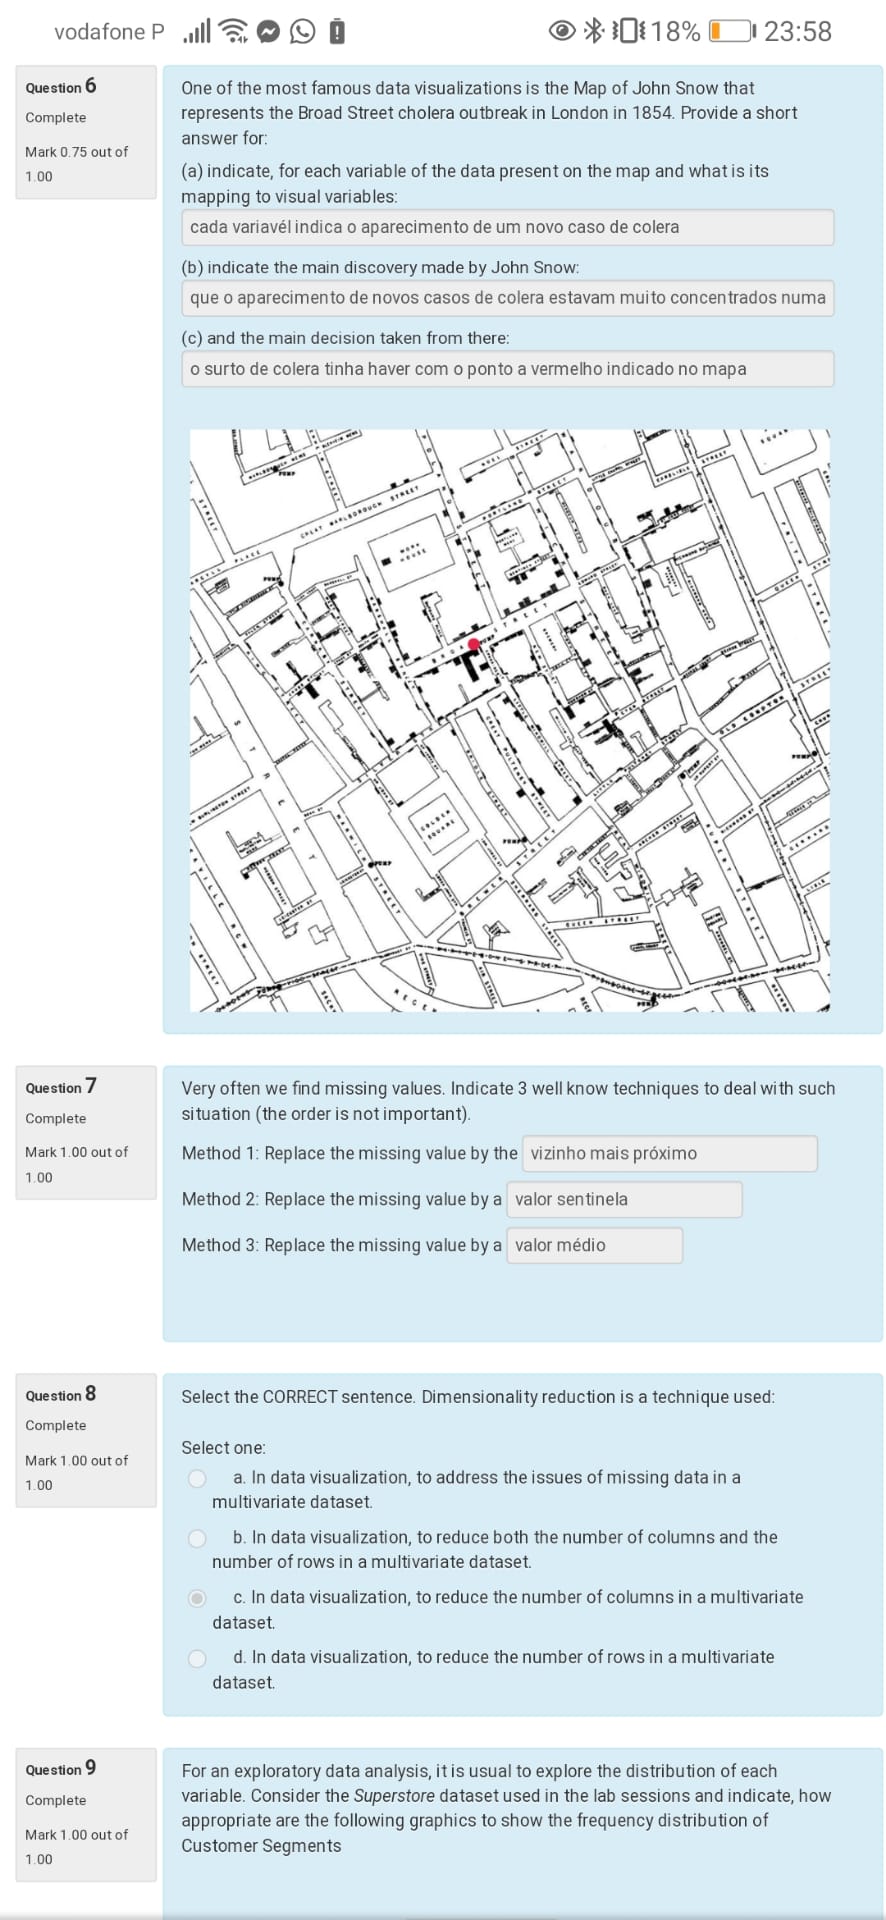
Task: Tap the Question 6 info block
Action: point(86,132)
